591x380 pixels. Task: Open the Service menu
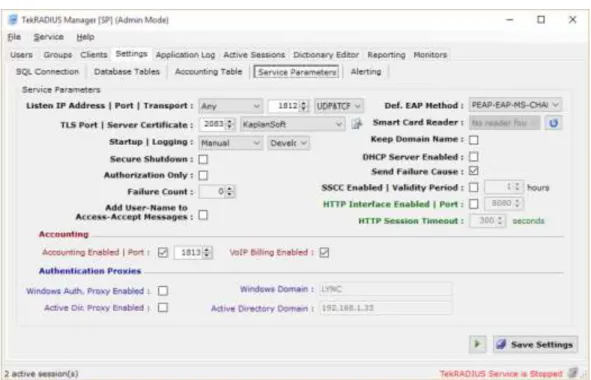click(x=49, y=37)
